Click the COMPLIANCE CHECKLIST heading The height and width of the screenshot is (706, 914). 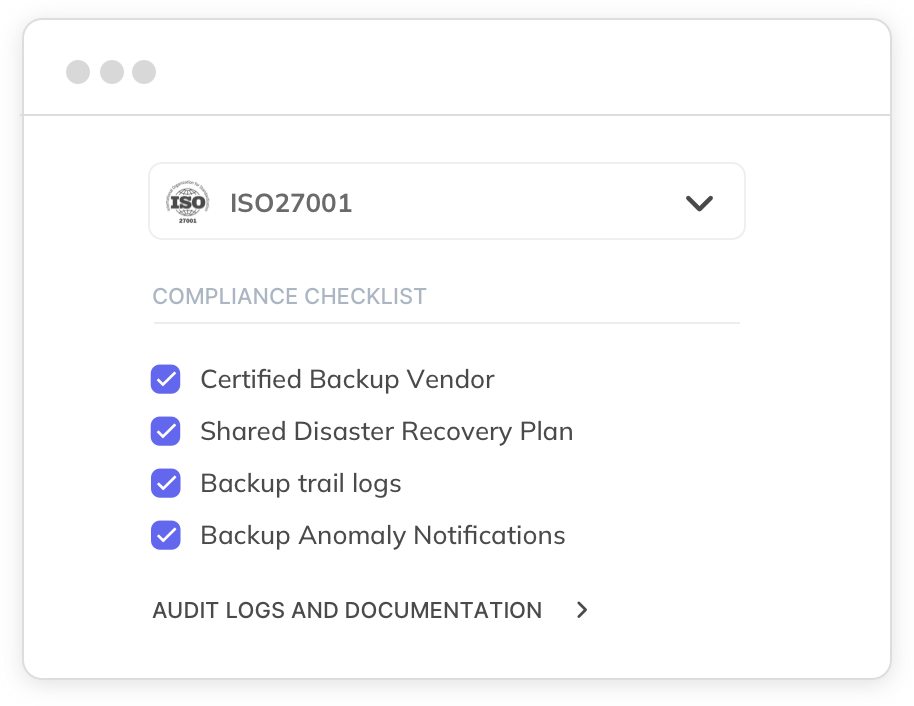coord(289,297)
